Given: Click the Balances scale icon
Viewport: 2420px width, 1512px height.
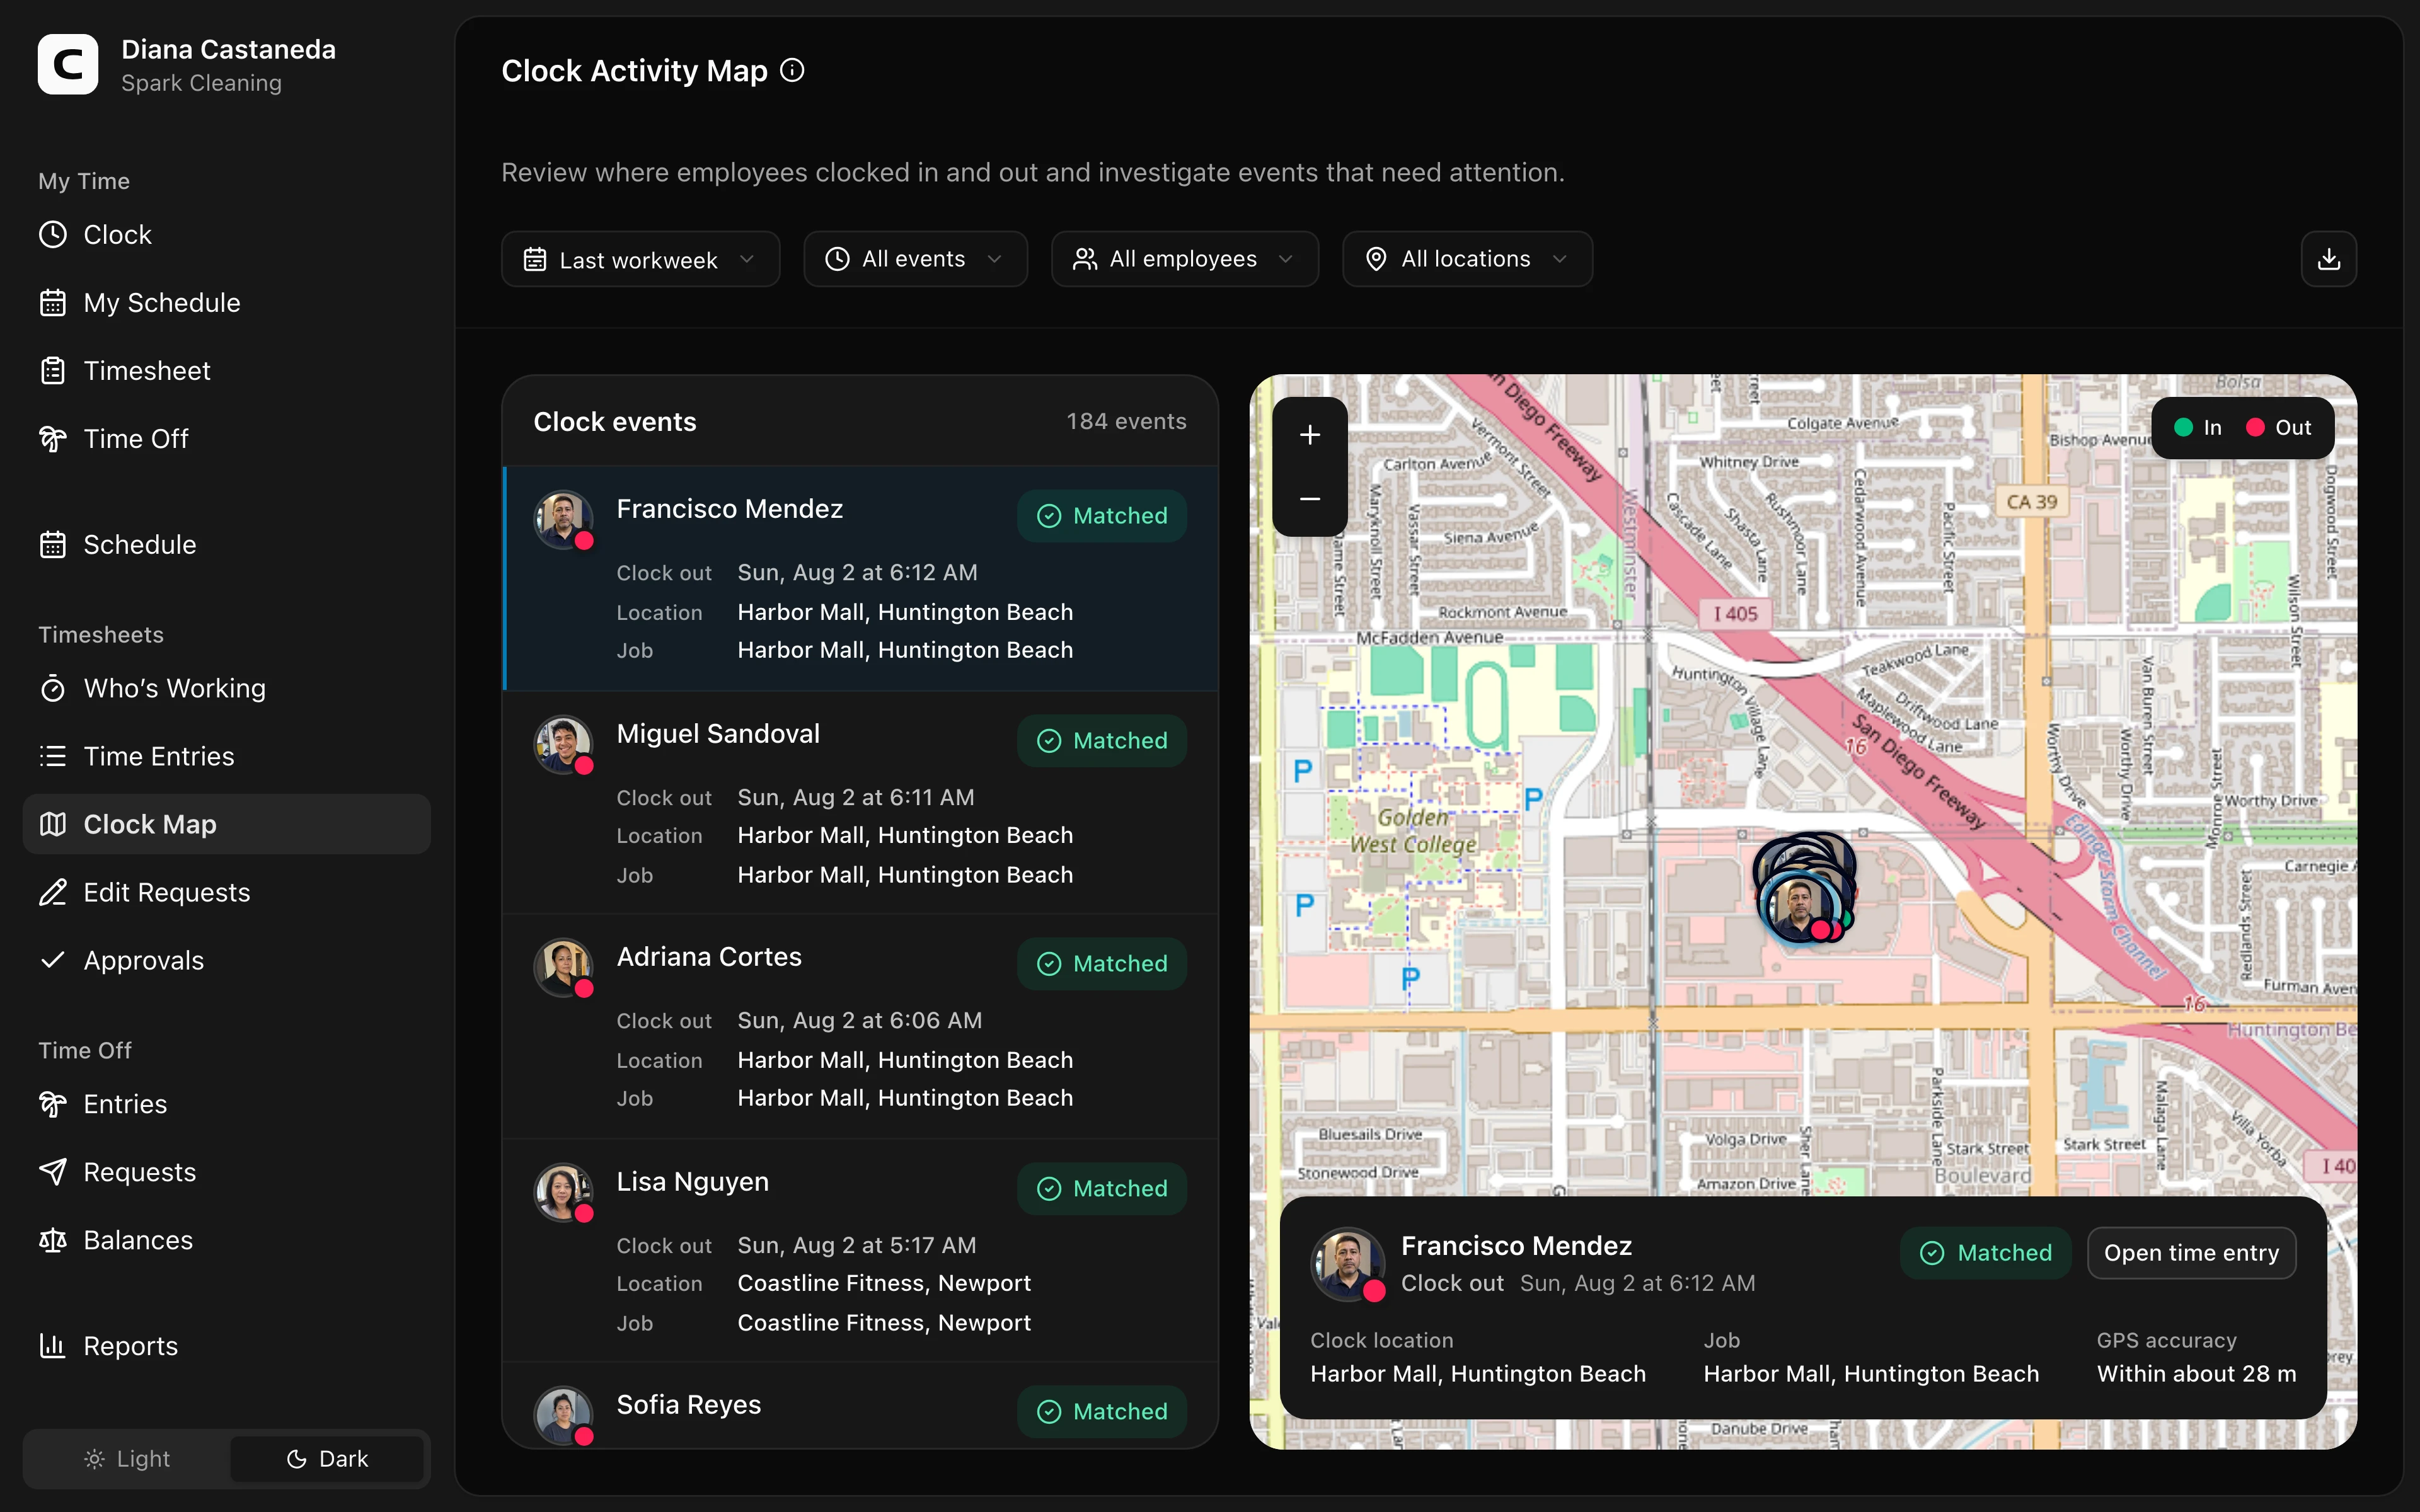Looking at the screenshot, I should (53, 1241).
